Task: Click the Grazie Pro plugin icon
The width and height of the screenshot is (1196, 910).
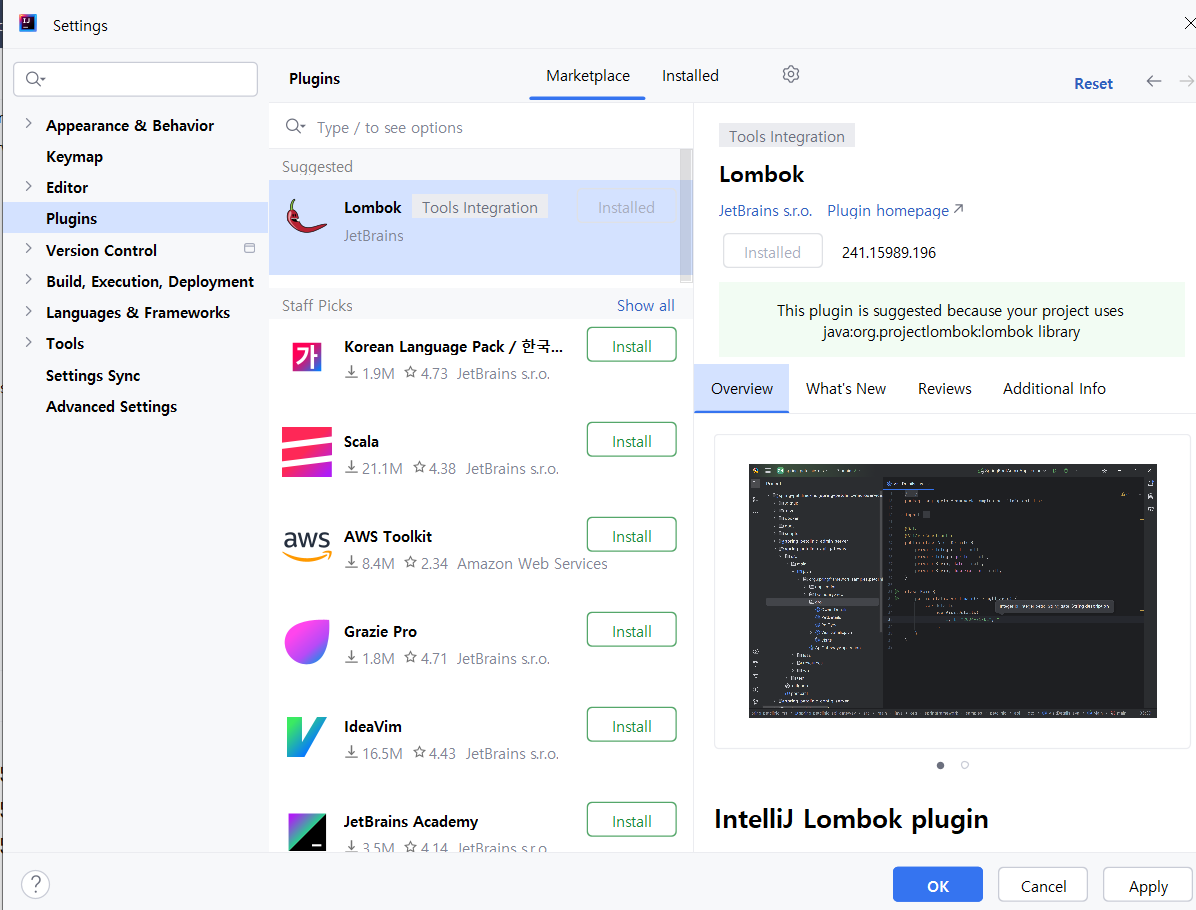Action: (x=307, y=642)
